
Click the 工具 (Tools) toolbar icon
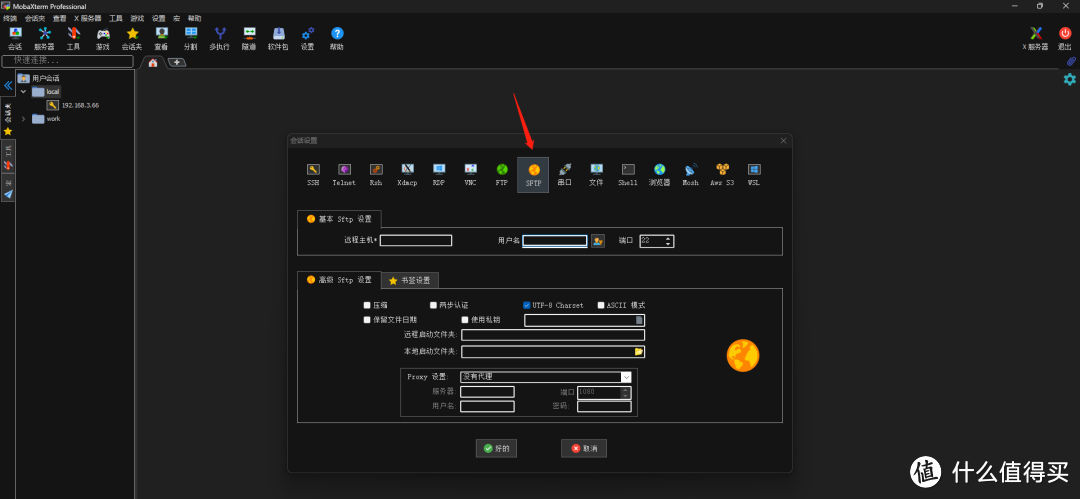click(74, 39)
